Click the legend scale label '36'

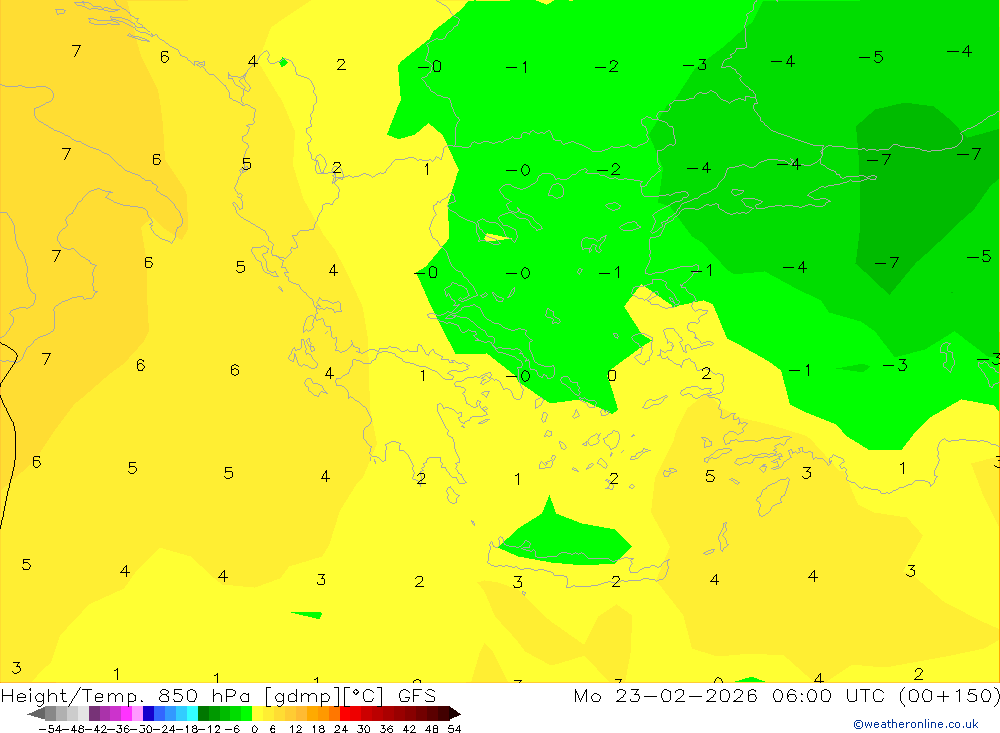[386, 729]
